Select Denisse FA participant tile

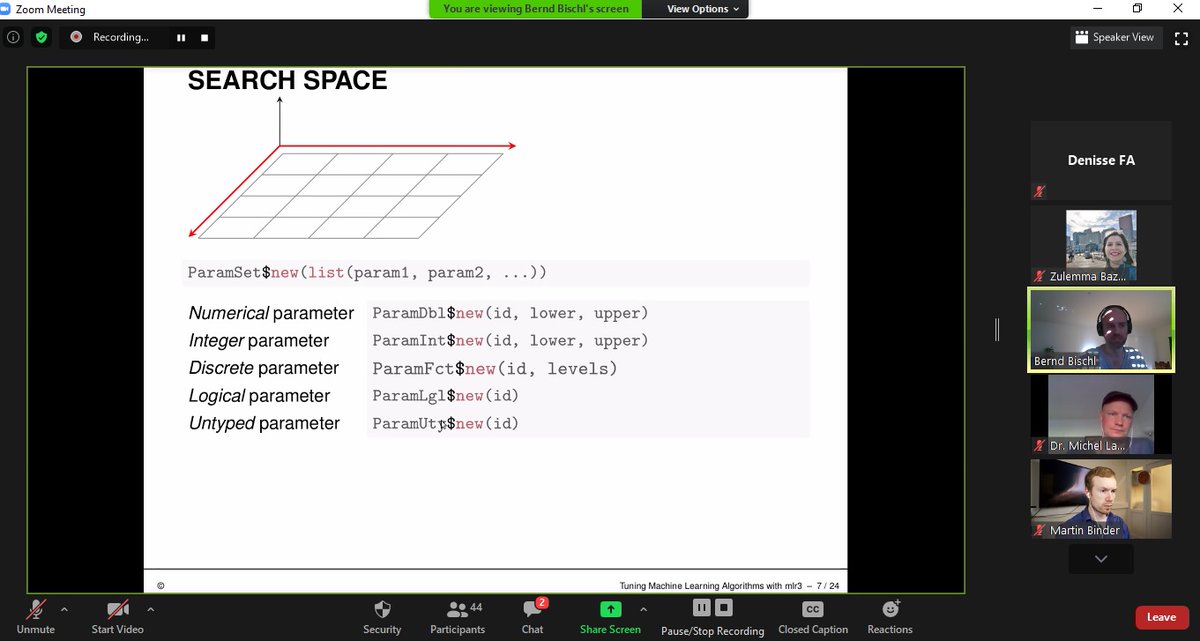pyautogui.click(x=1101, y=160)
